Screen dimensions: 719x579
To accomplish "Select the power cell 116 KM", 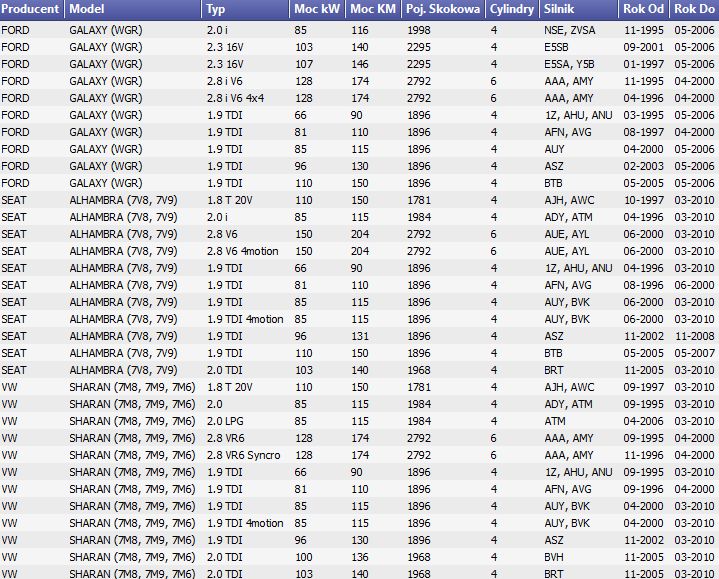I will click(x=360, y=30).
